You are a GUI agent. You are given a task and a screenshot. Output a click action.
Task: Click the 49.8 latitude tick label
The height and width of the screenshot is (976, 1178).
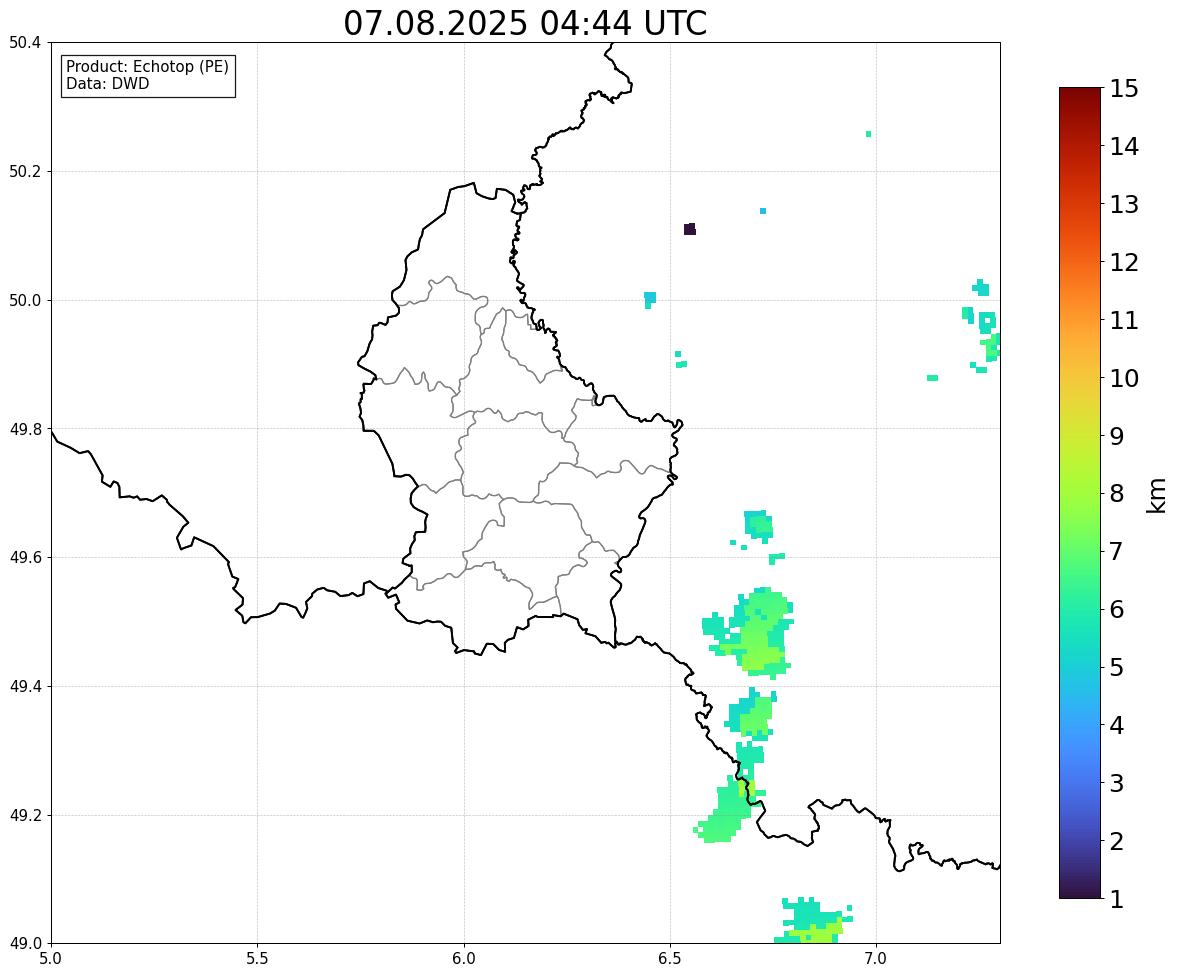tap(25, 429)
